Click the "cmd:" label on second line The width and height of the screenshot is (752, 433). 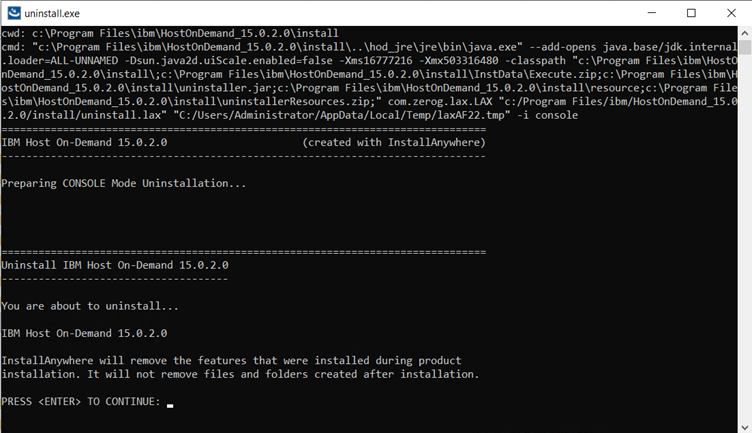pyautogui.click(x=14, y=47)
